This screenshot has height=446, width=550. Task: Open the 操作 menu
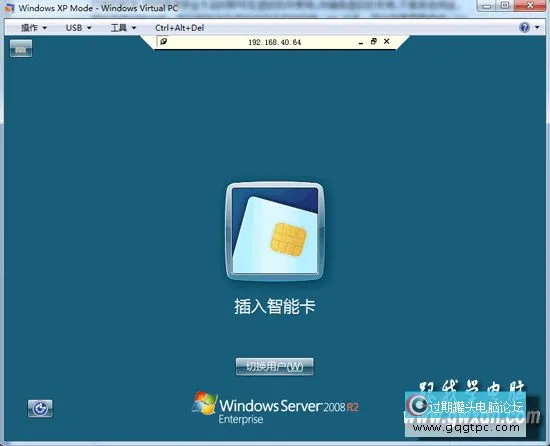pos(34,28)
